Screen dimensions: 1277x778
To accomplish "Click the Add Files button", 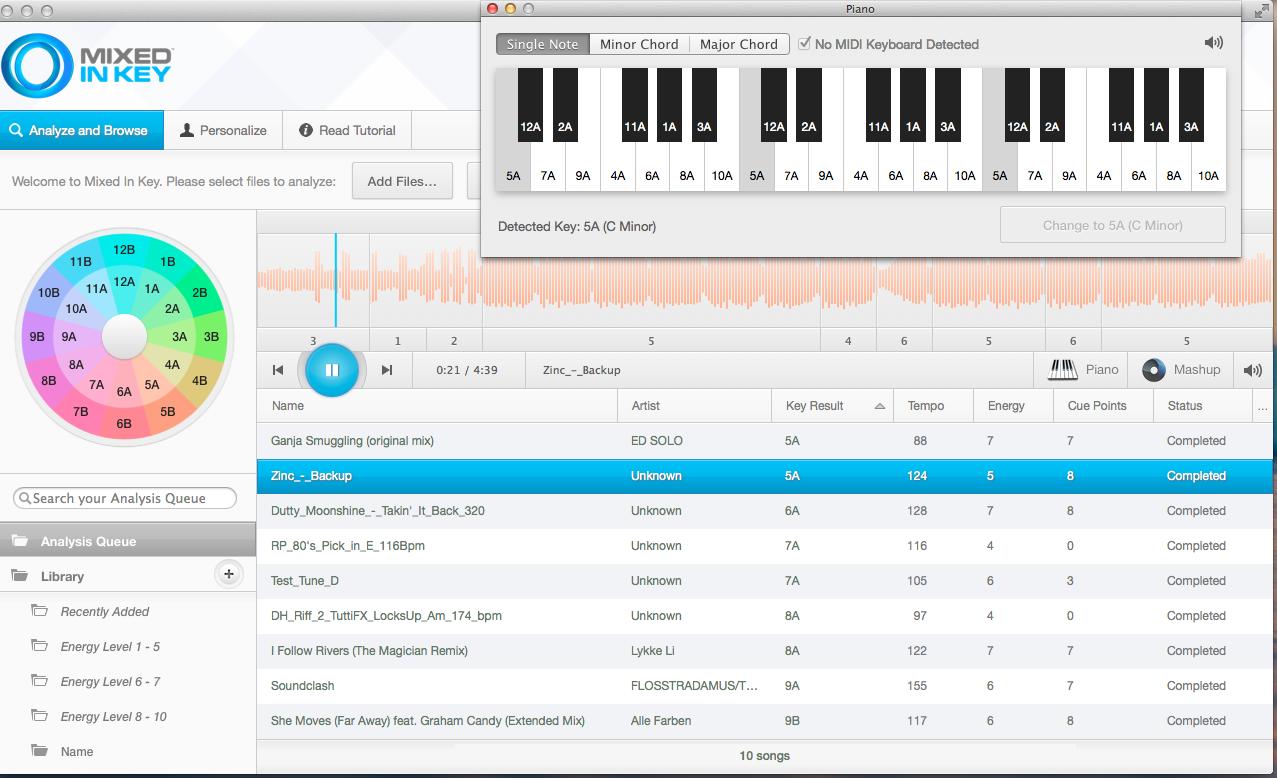I will point(401,182).
